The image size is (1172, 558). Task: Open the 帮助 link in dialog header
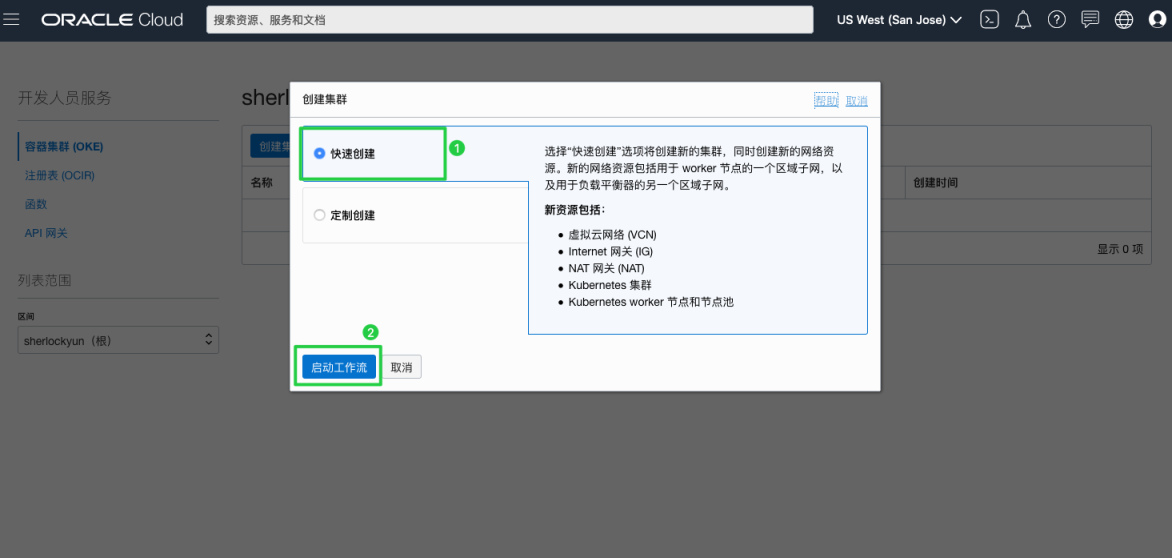[826, 101]
